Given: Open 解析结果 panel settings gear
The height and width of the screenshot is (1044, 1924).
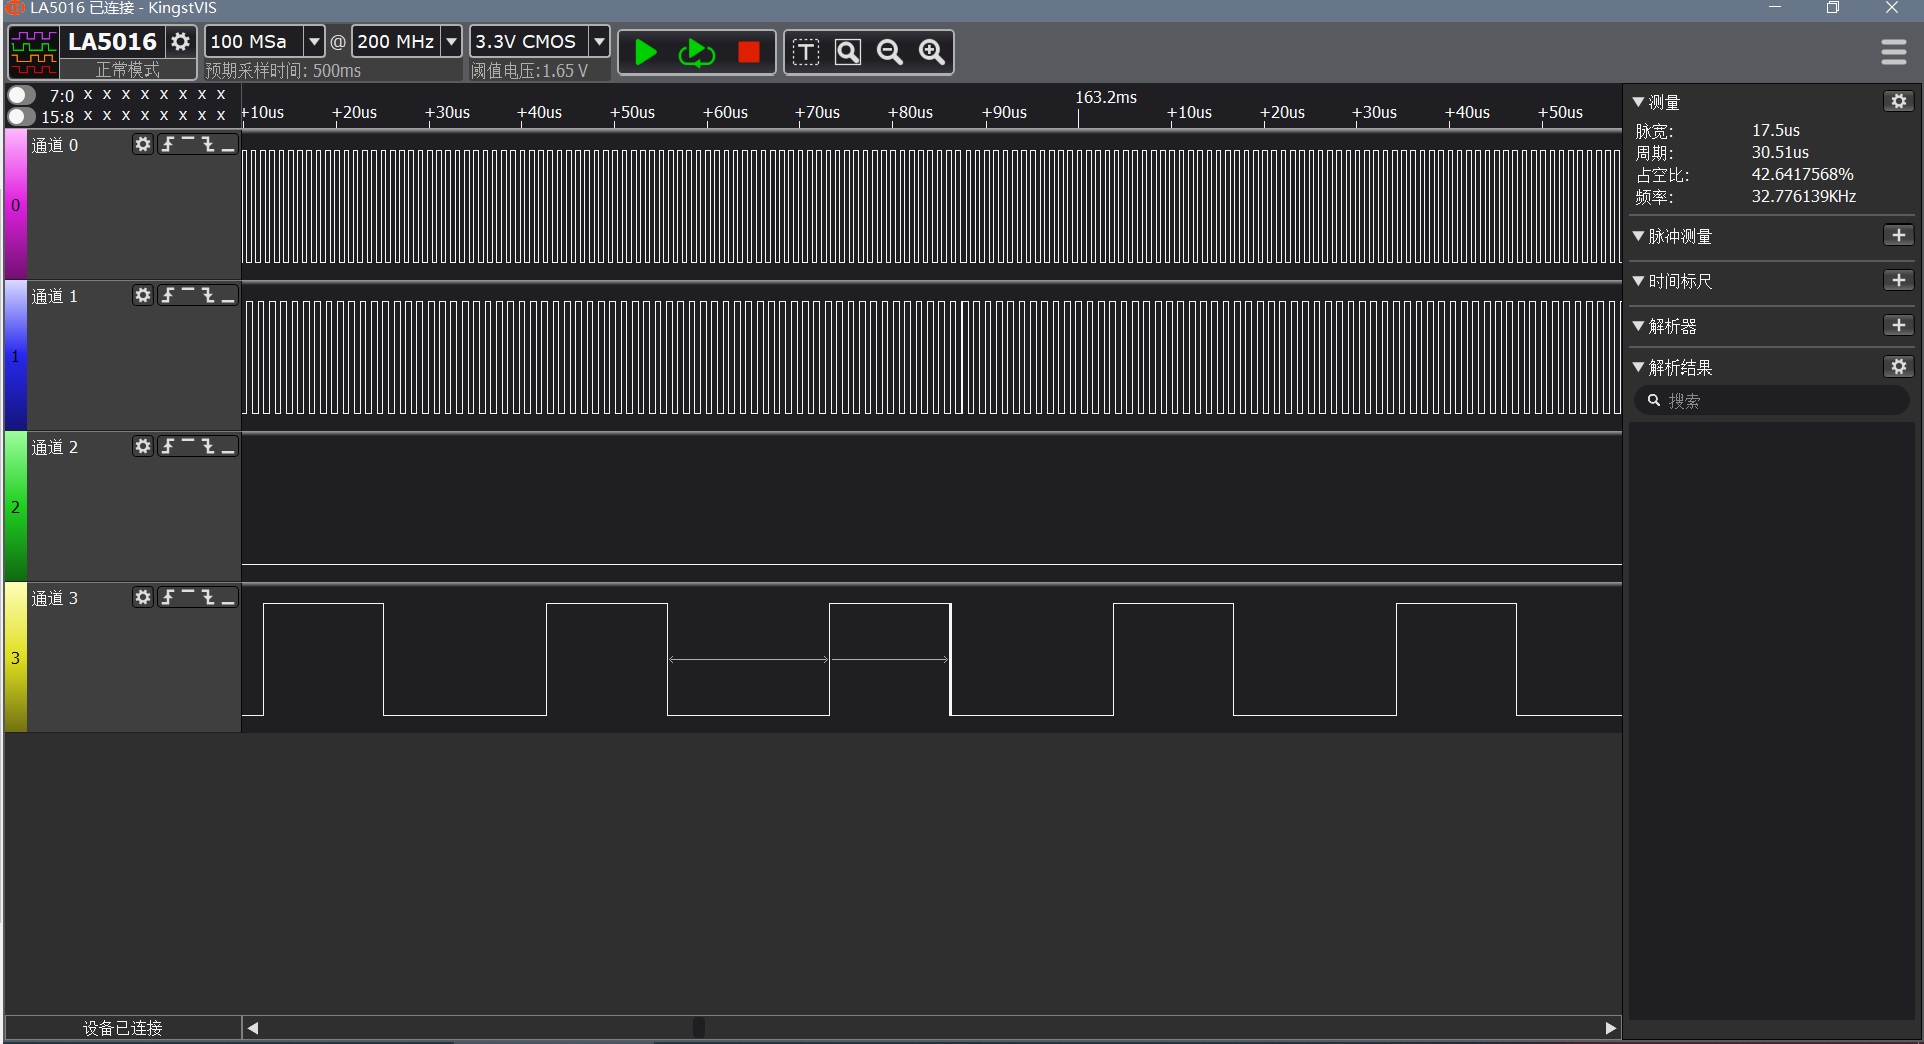Looking at the screenshot, I should click(1898, 366).
